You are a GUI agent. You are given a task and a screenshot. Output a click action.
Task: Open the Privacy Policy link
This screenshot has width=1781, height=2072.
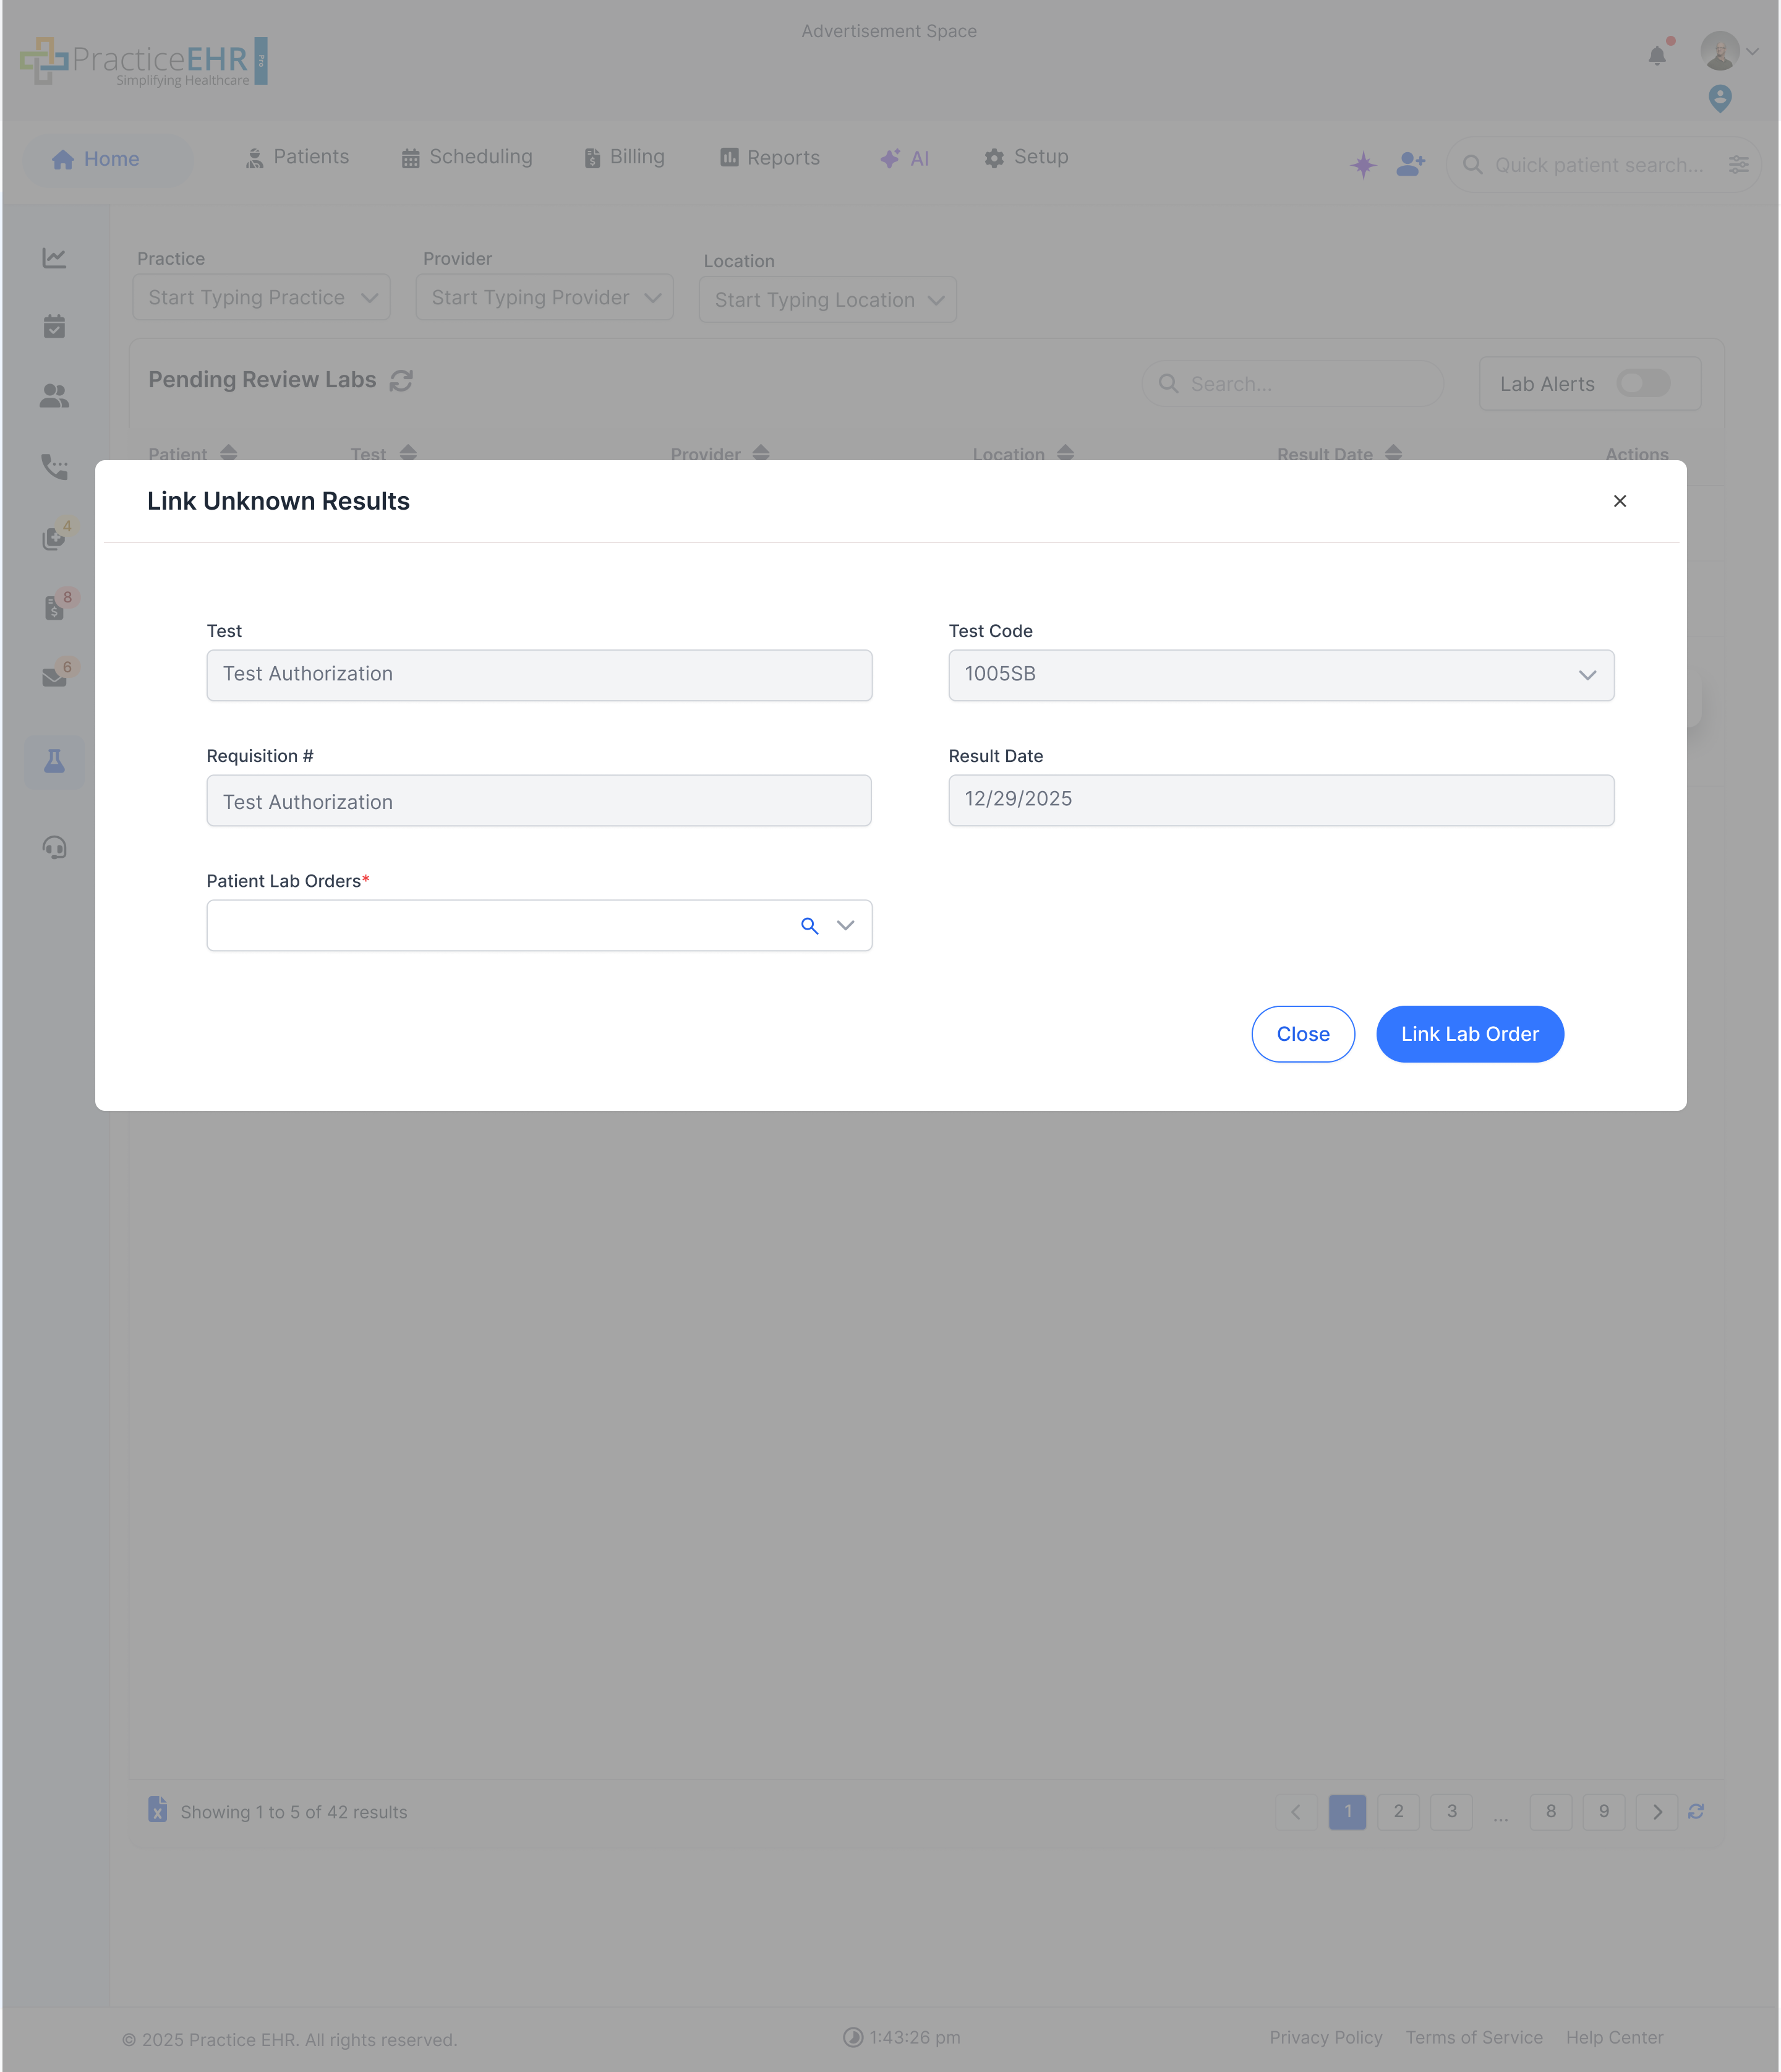click(1325, 2037)
